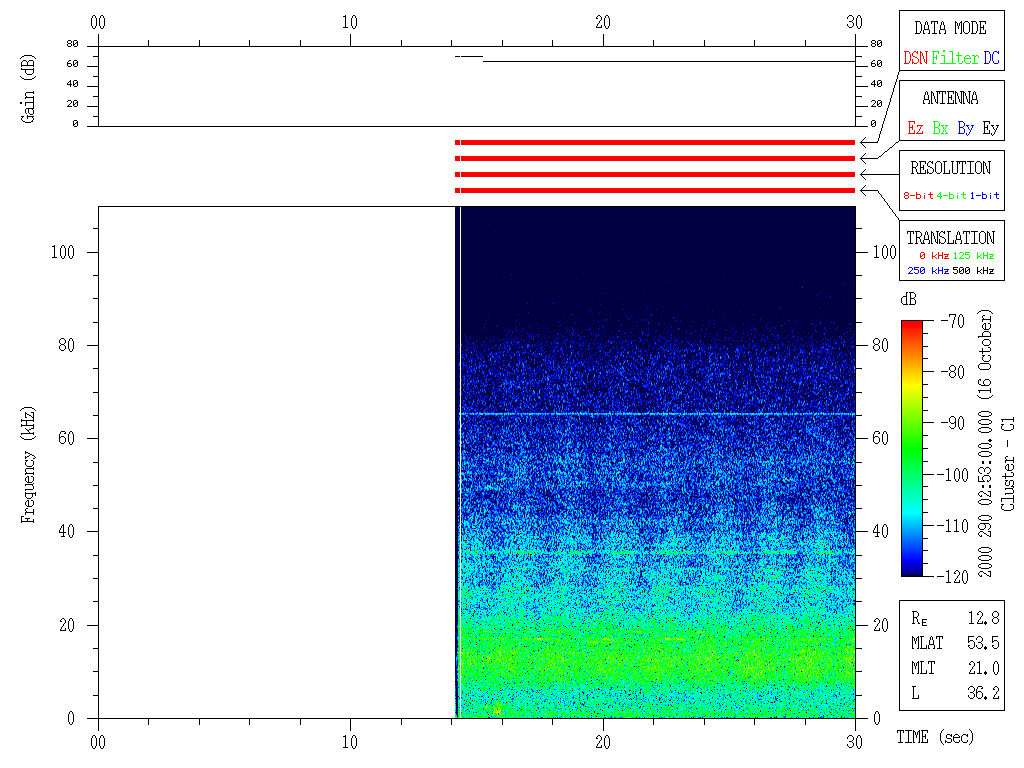Click the green Bx antenna label

coord(940,128)
